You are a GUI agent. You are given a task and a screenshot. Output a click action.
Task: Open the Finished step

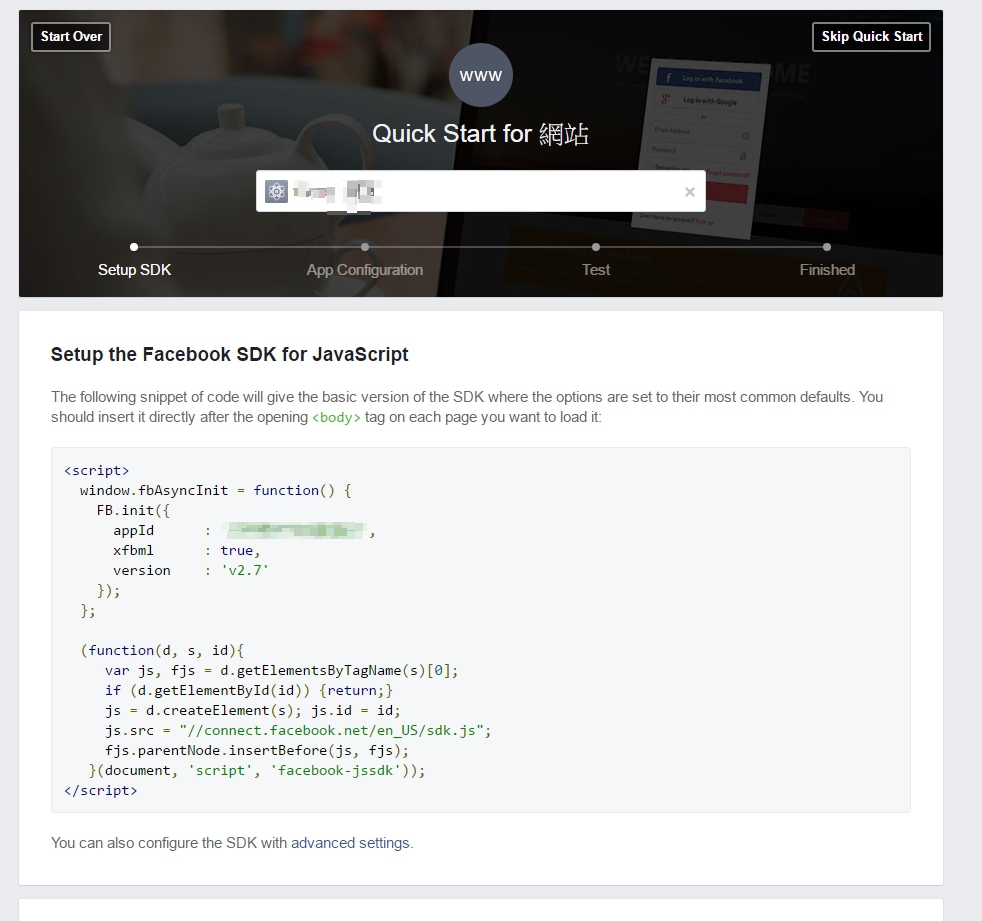coord(827,270)
